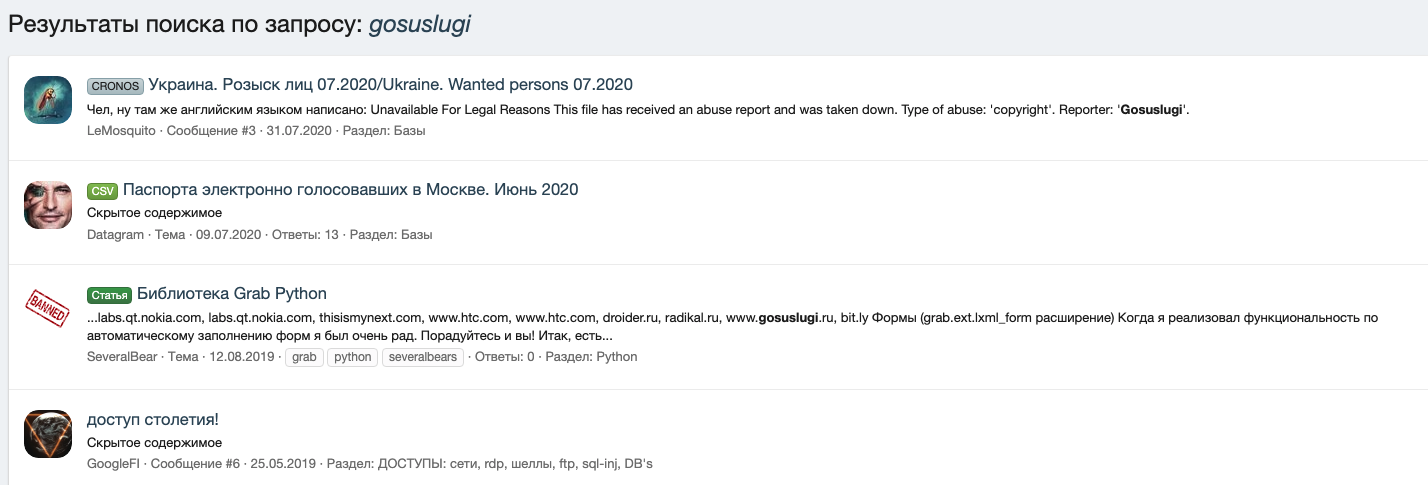This screenshot has height=485, width=1428.
Task: Click the green CSV prefix label
Action: [102, 190]
